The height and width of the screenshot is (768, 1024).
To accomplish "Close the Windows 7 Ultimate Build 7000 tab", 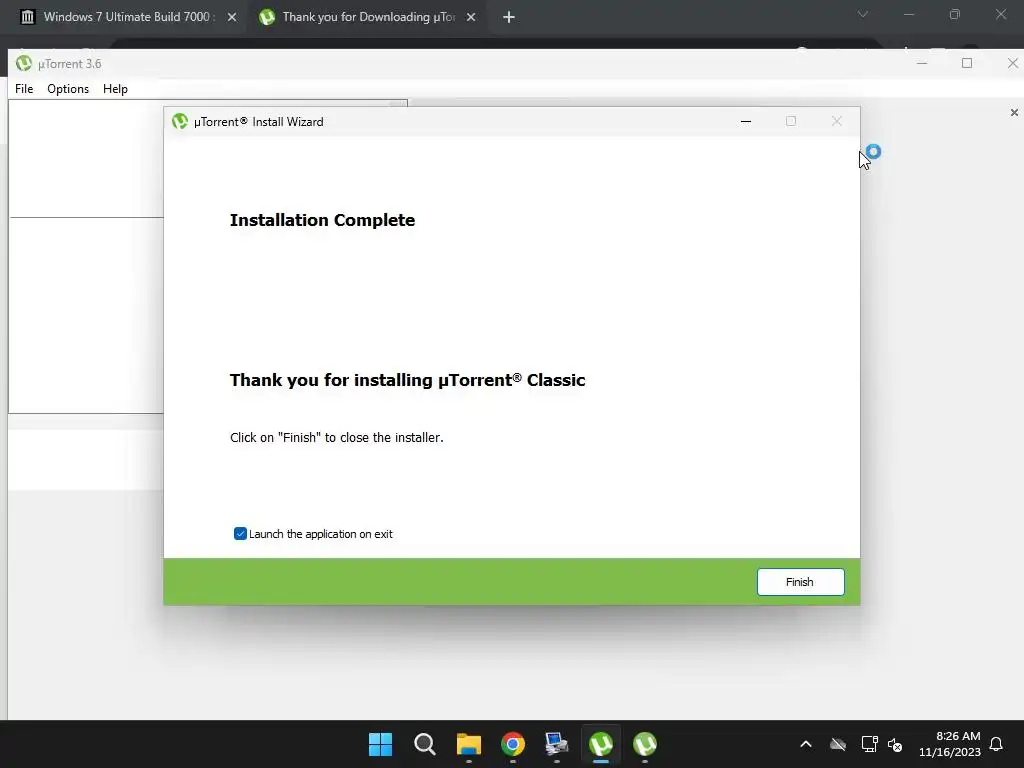I will click(232, 17).
